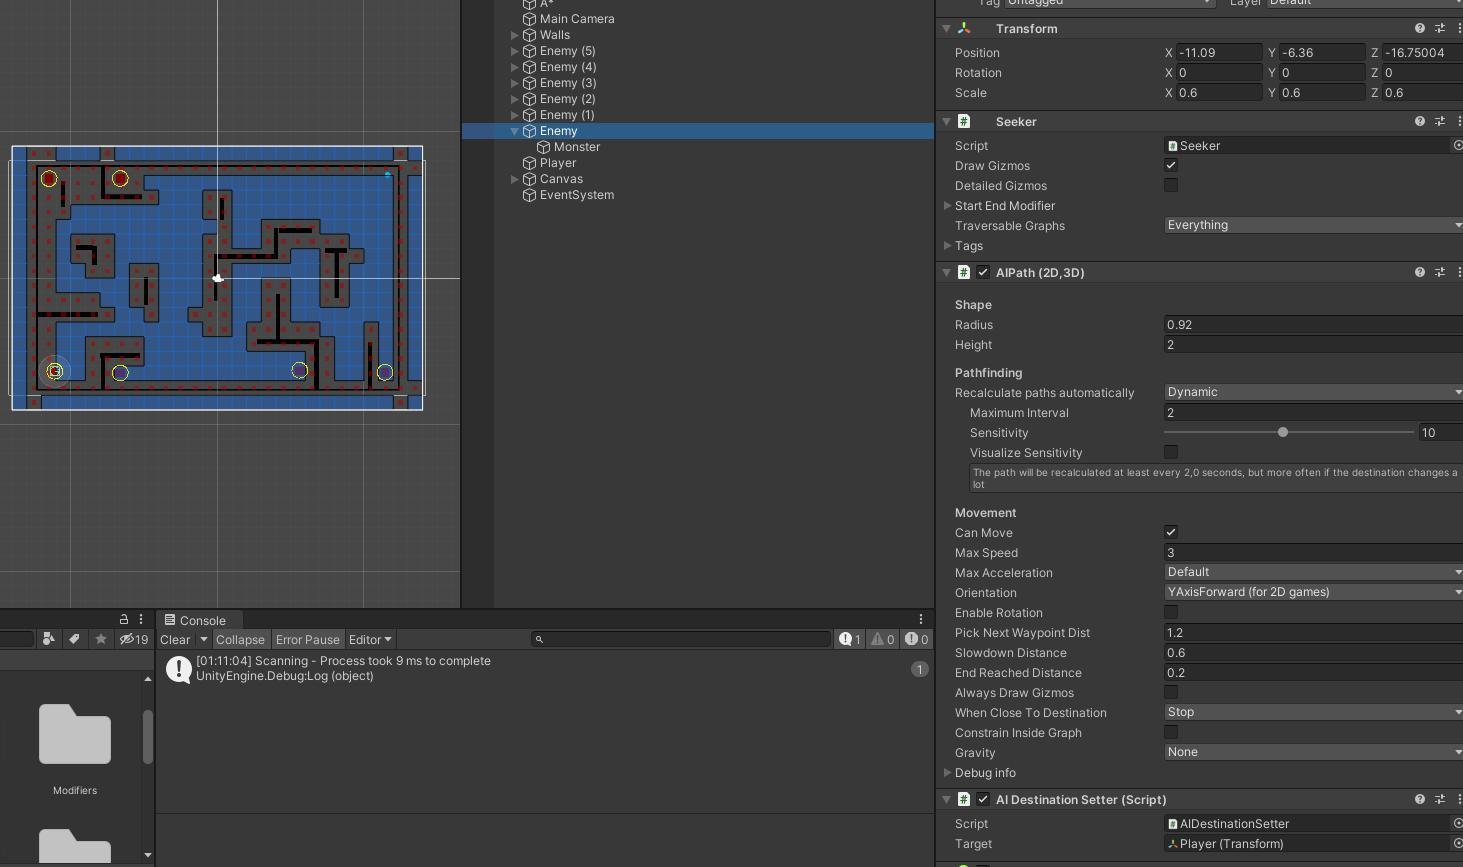Toggle console warning count filter
1463x867 pixels.
882,640
